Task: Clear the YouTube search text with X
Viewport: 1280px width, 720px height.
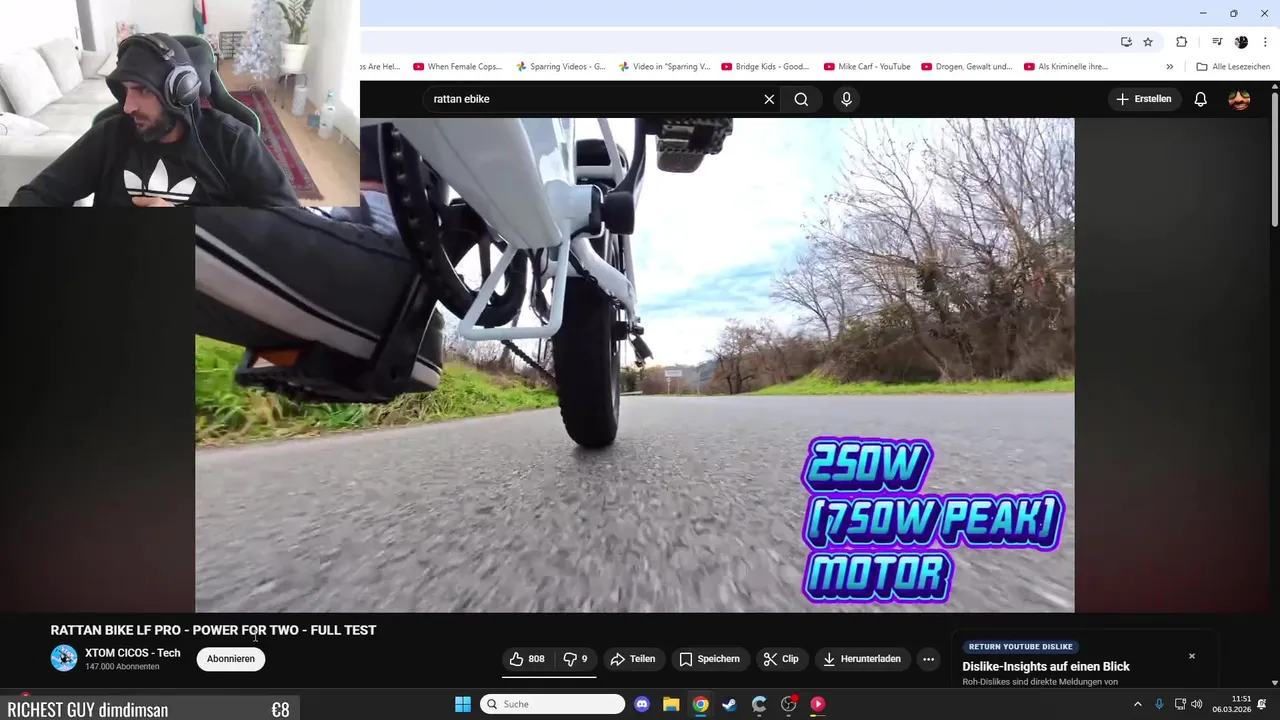Action: 769,99
